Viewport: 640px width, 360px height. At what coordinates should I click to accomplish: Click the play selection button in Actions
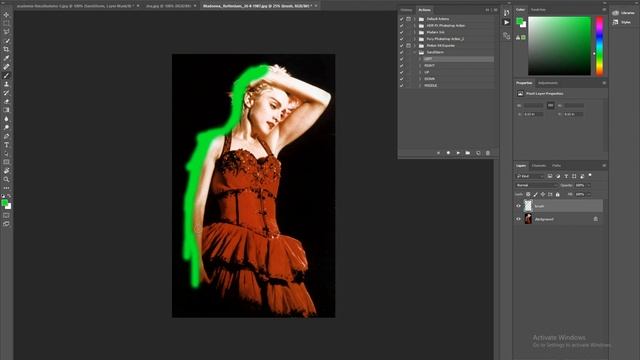pos(458,153)
